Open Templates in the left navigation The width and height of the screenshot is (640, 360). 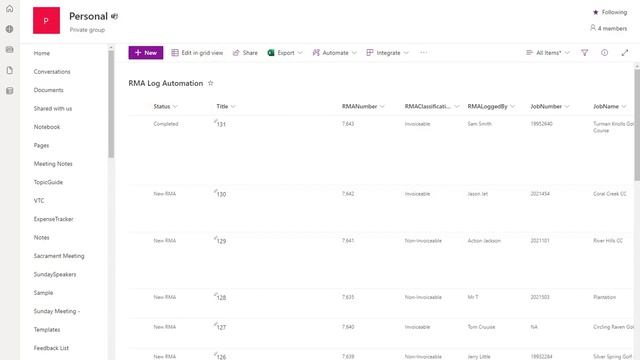click(x=47, y=330)
